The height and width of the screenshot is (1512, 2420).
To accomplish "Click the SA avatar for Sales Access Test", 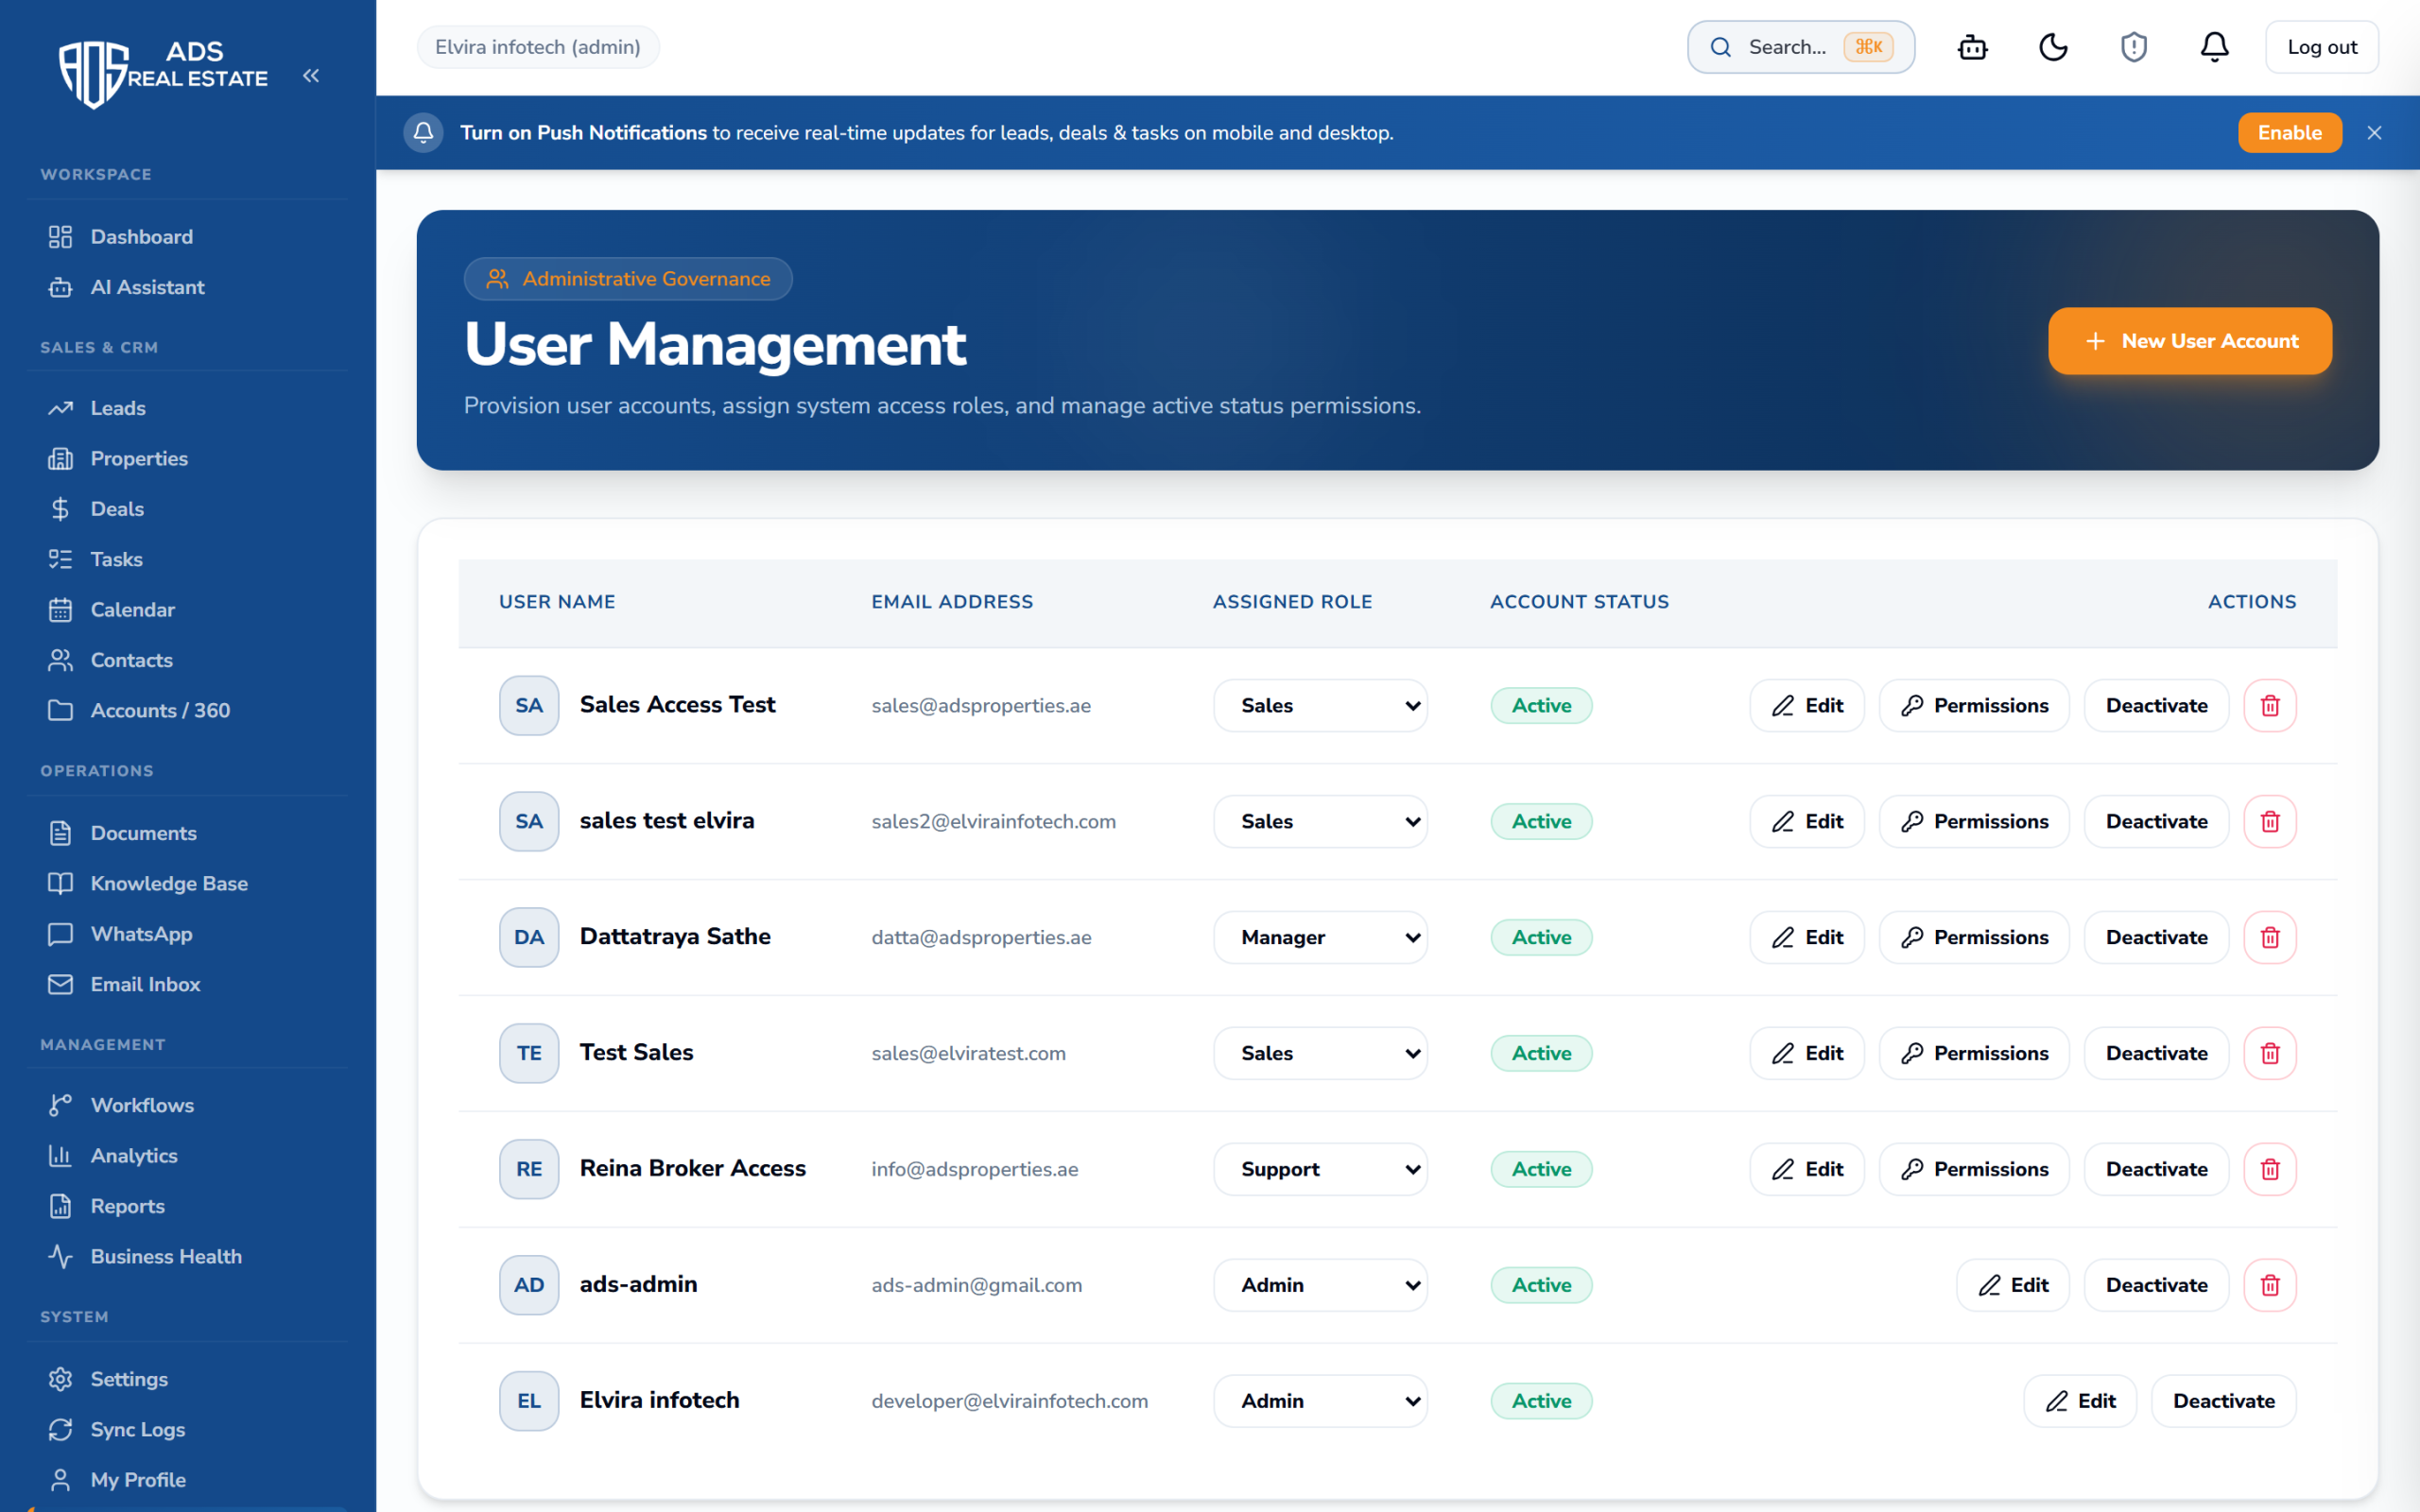I will 529,705.
